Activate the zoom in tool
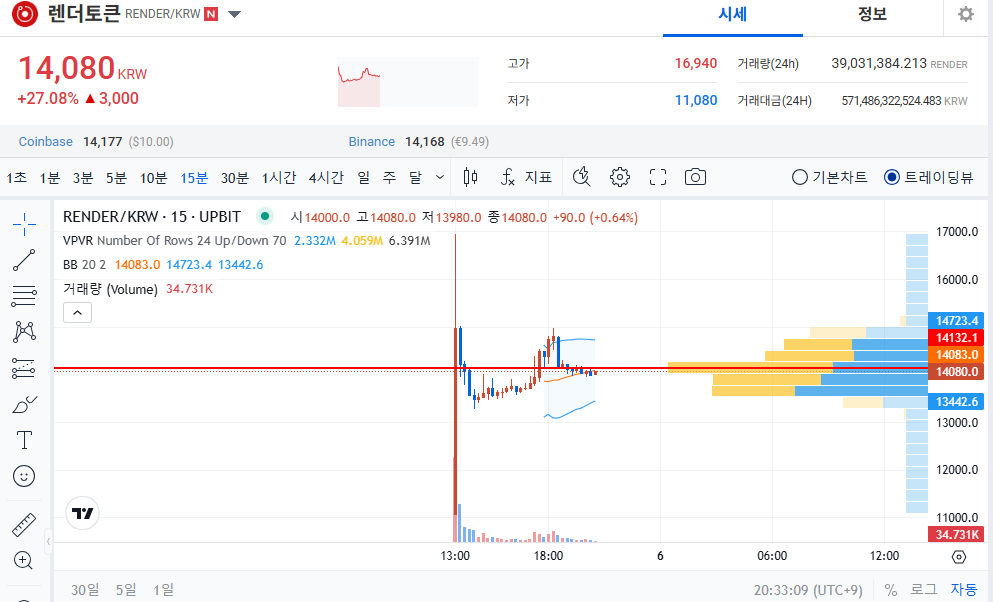 pos(24,560)
